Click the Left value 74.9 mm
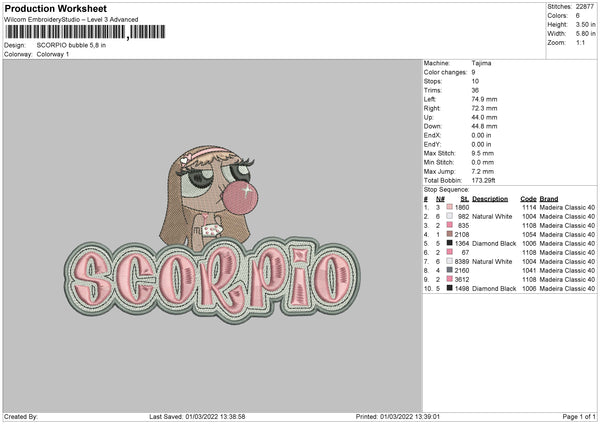Viewport: 600px width, 424px height. click(x=484, y=99)
